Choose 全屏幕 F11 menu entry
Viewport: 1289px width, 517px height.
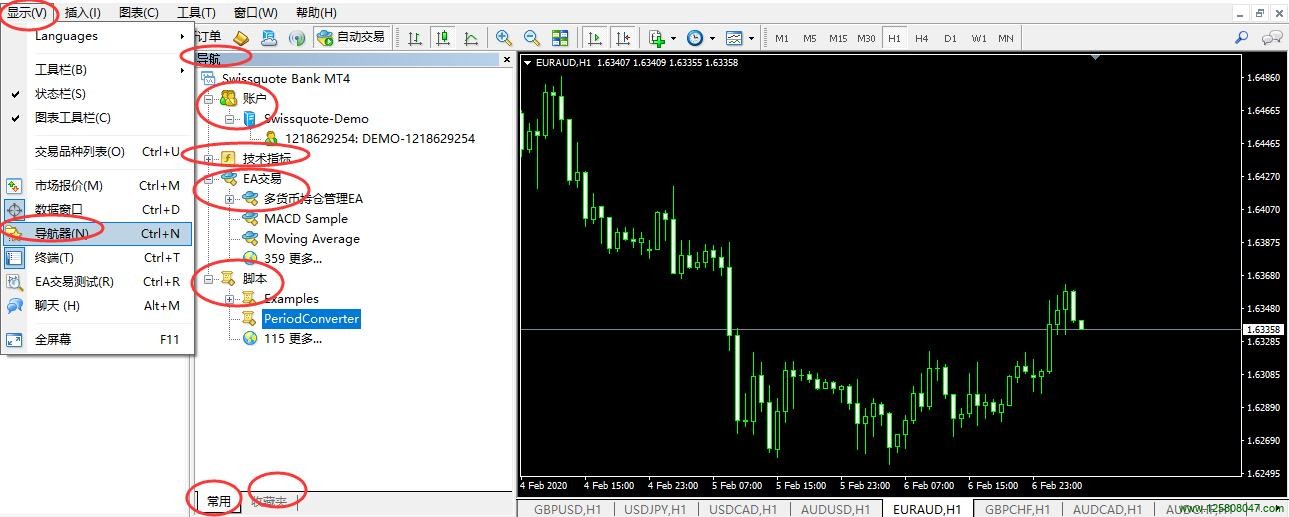click(x=98, y=339)
